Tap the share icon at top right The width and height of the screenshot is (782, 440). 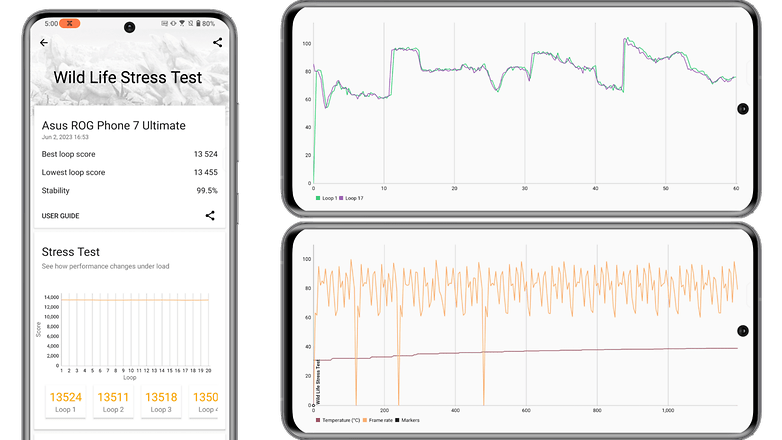pos(217,42)
